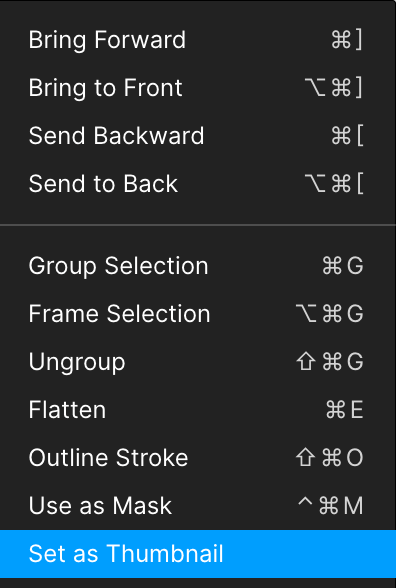
Task: Select the Bring to Front option
Action: pyautogui.click(x=198, y=88)
